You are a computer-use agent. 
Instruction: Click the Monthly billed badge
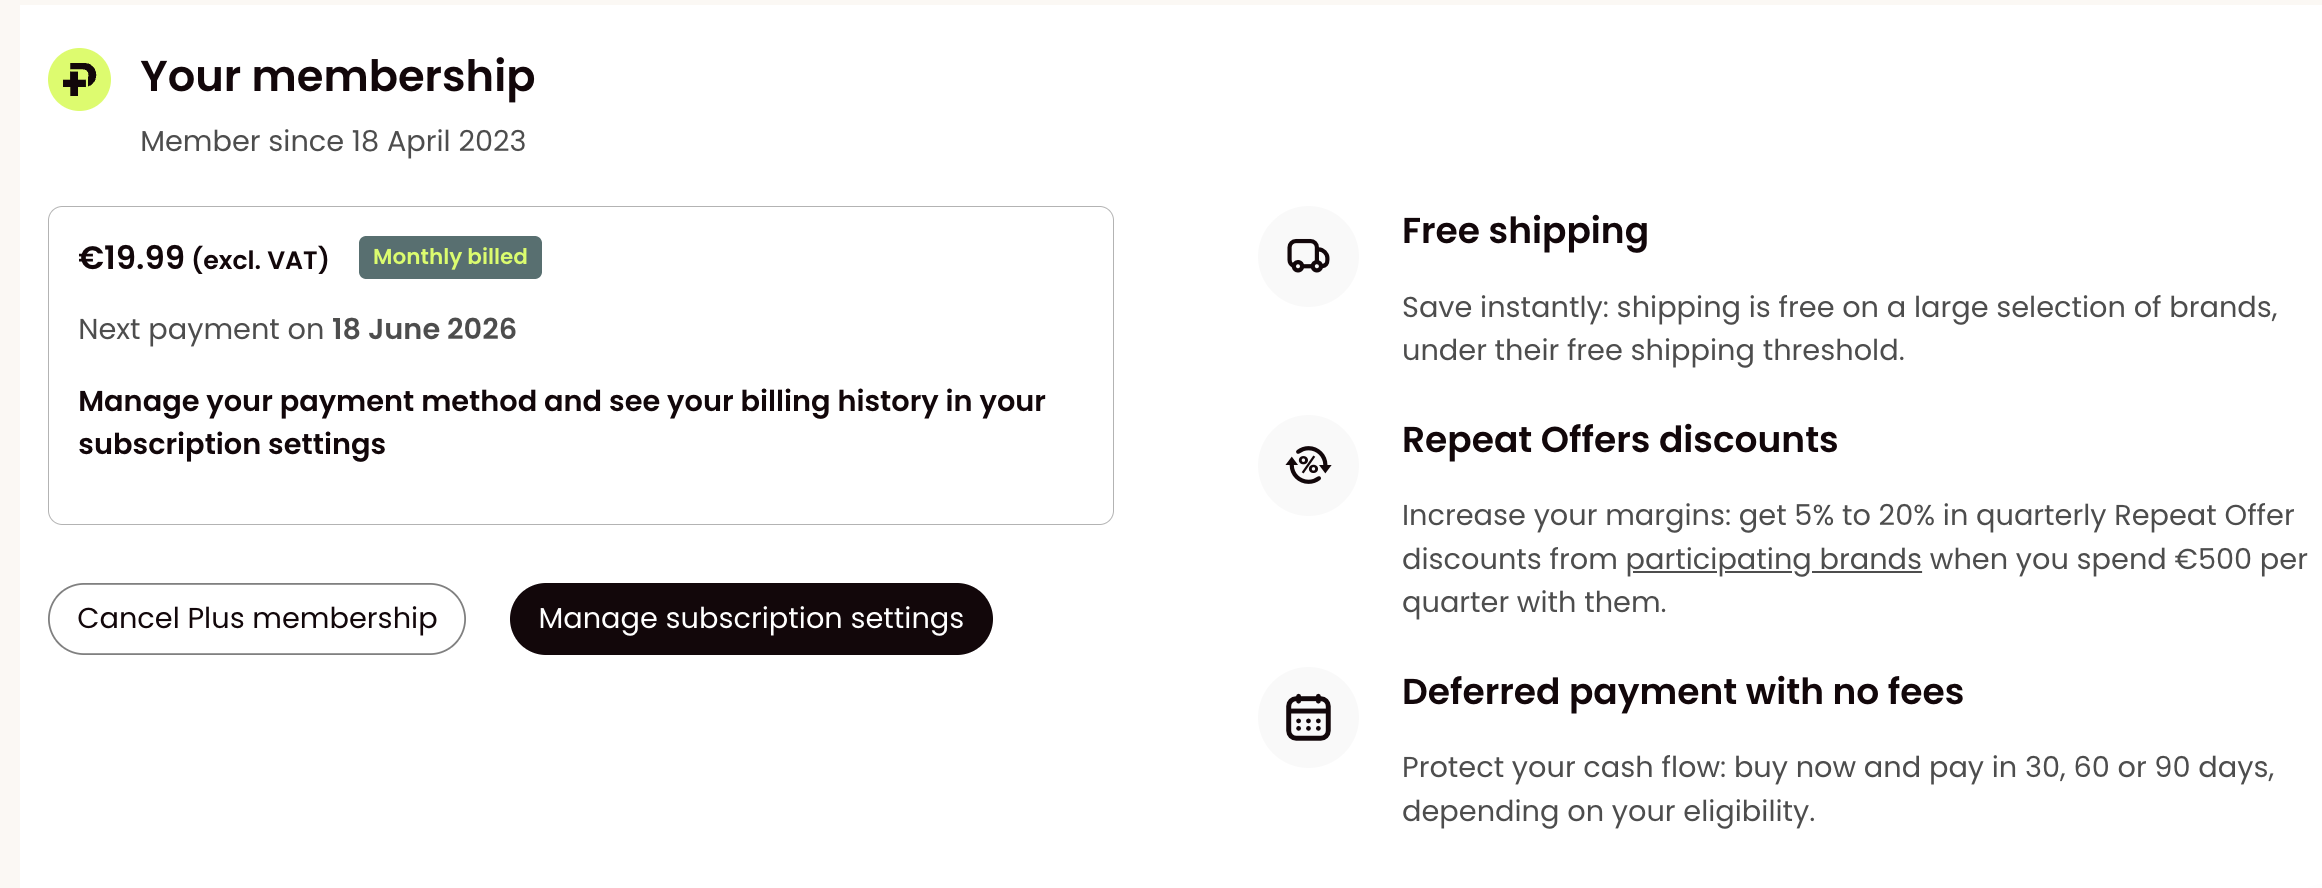point(450,257)
